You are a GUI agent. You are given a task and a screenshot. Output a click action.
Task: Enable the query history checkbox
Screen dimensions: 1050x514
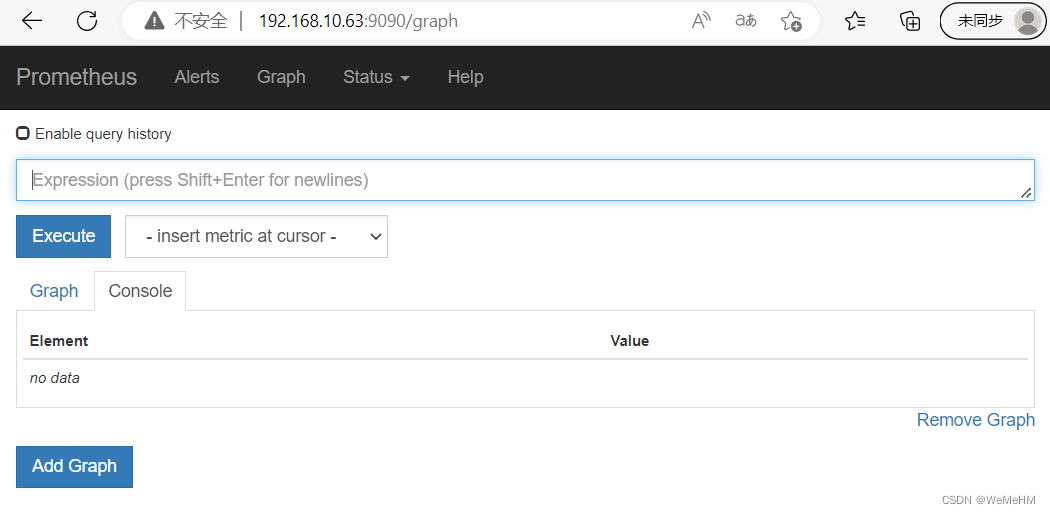(x=23, y=133)
